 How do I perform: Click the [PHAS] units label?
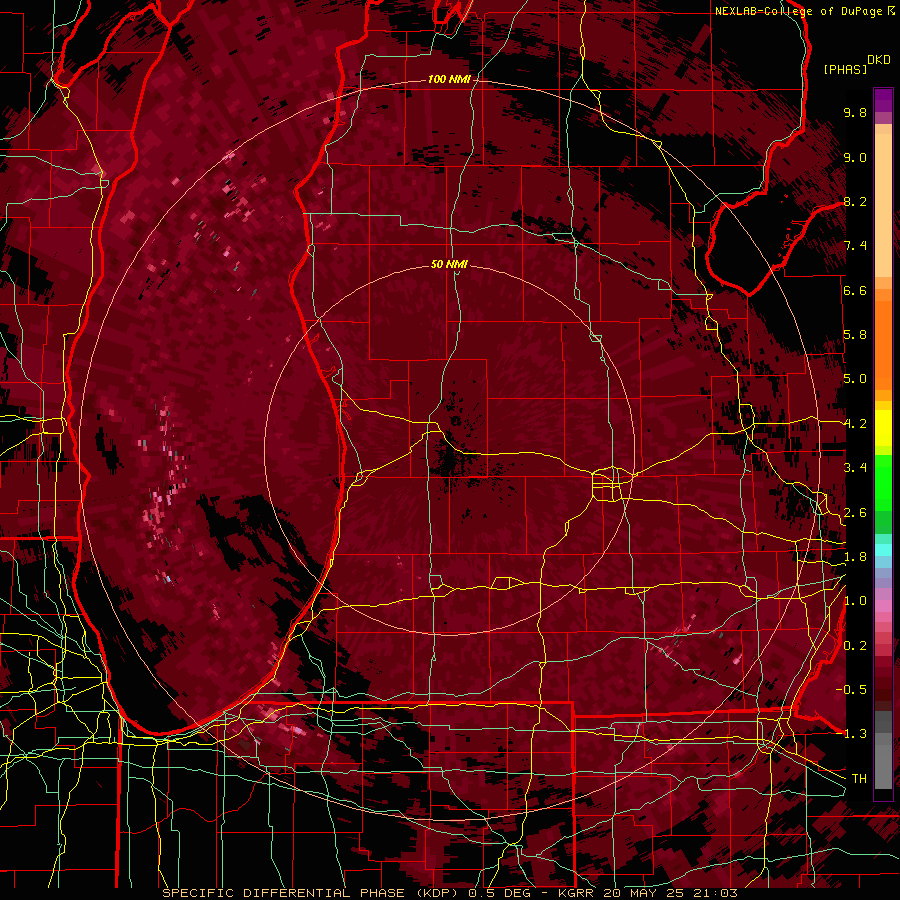pyautogui.click(x=845, y=70)
